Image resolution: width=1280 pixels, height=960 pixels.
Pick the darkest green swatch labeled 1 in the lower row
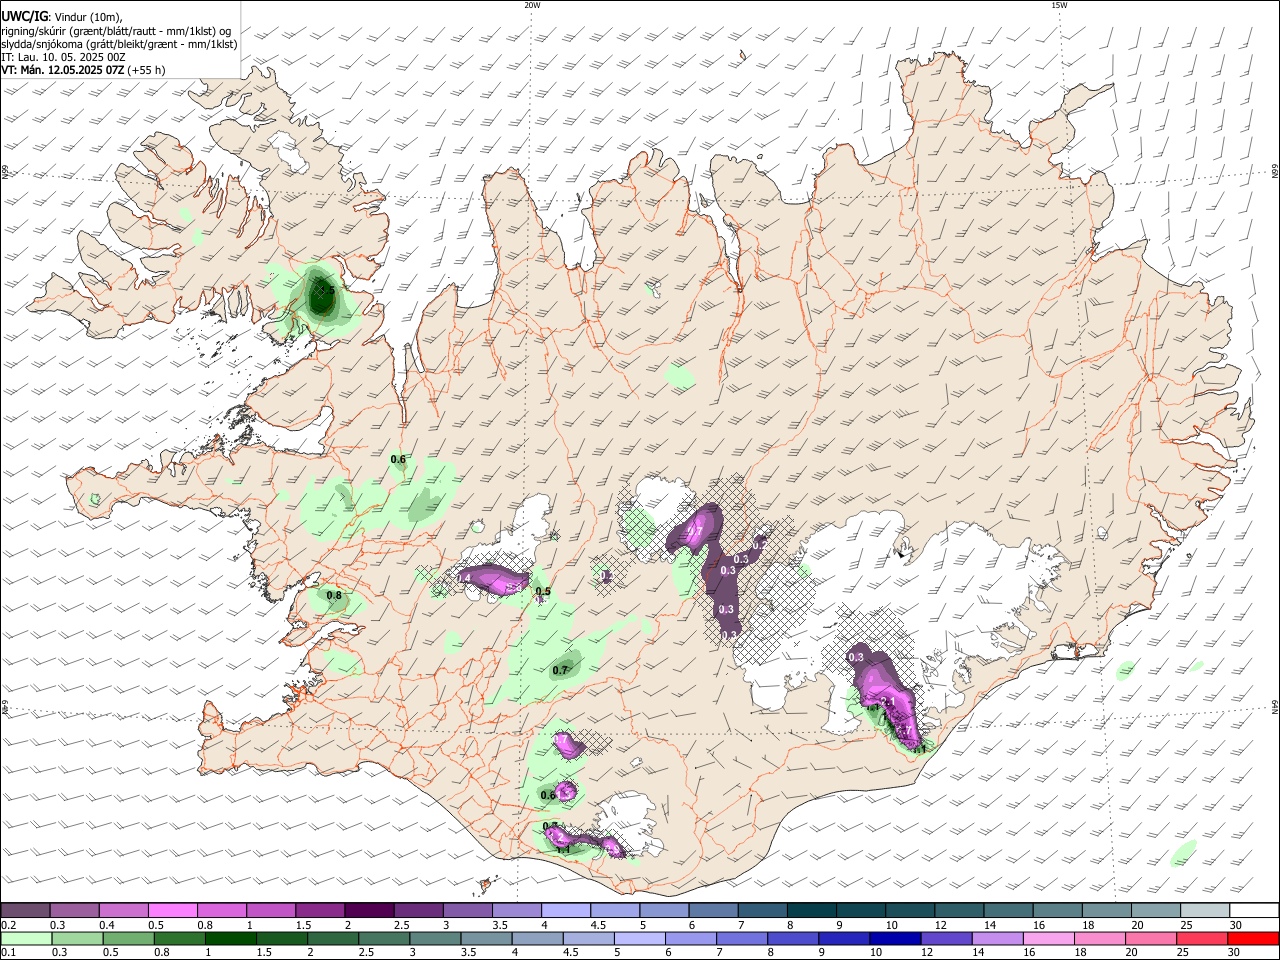pos(230,938)
